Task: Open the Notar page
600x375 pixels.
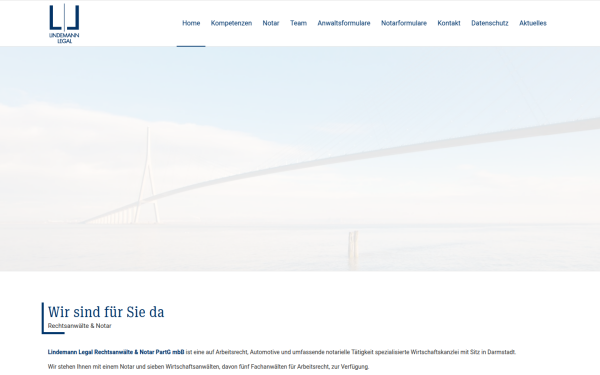Action: pos(271,23)
